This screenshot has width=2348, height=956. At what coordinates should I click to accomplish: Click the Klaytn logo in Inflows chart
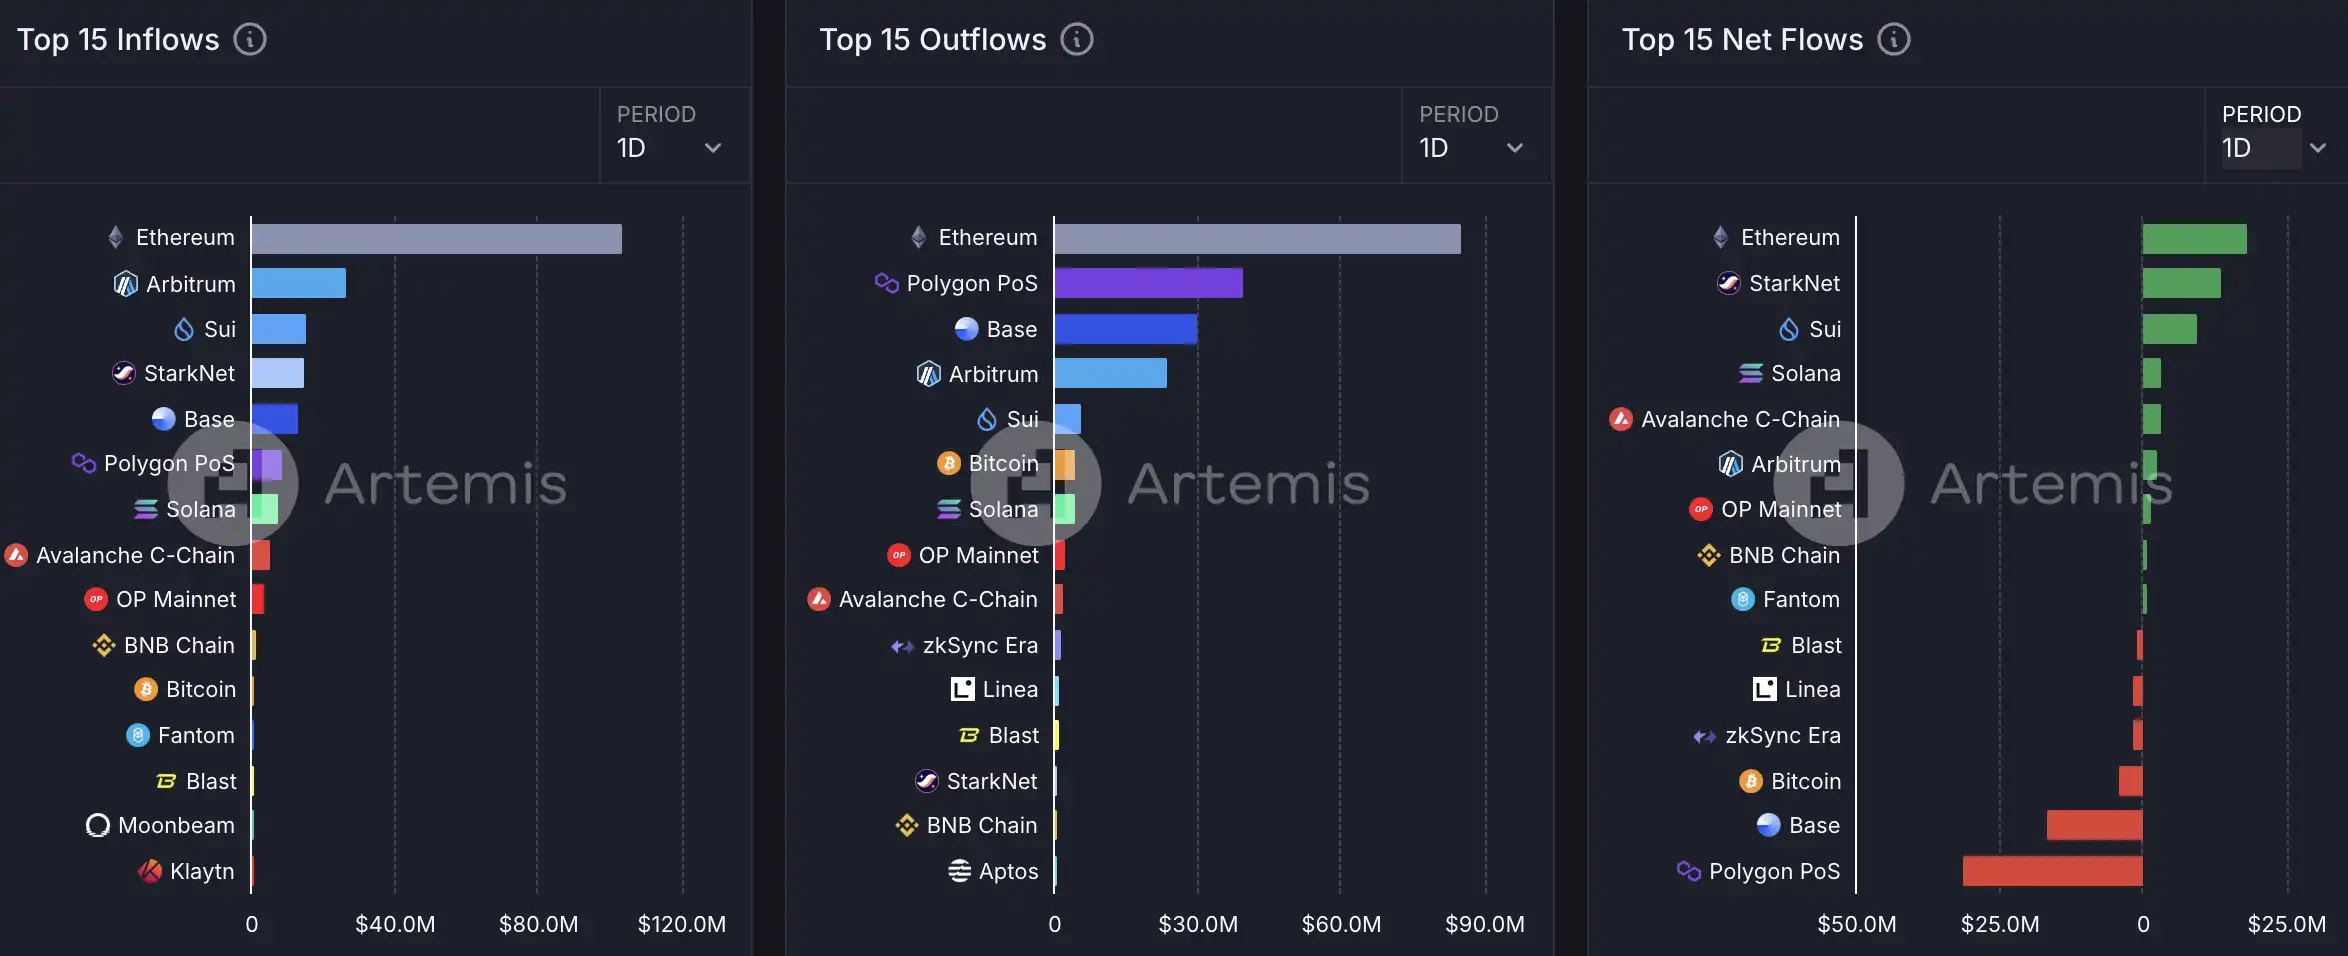pyautogui.click(x=150, y=871)
